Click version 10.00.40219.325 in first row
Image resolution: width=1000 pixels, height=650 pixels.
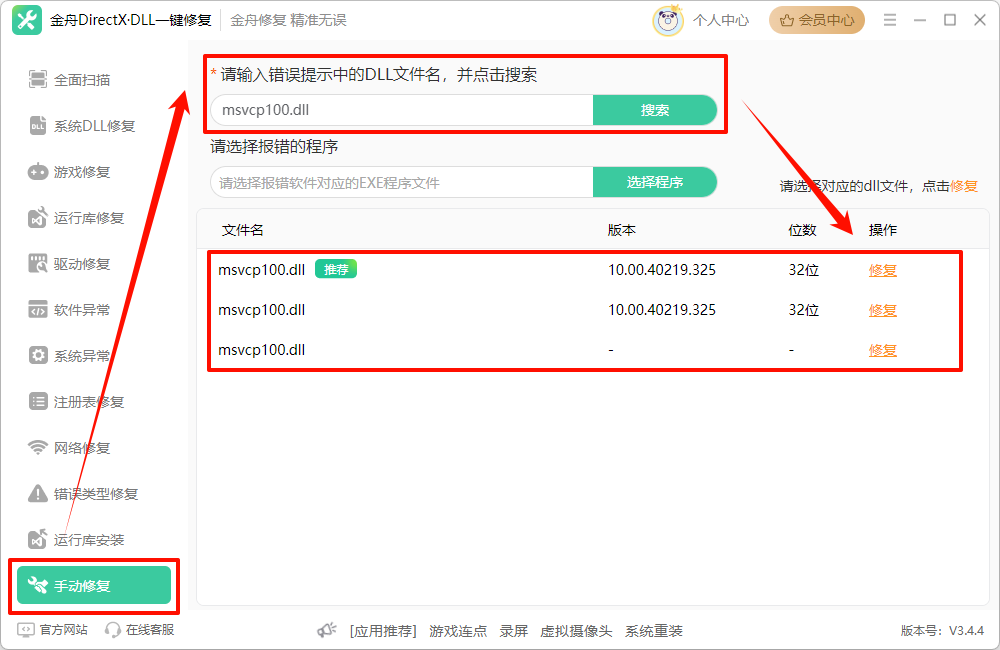pos(662,270)
